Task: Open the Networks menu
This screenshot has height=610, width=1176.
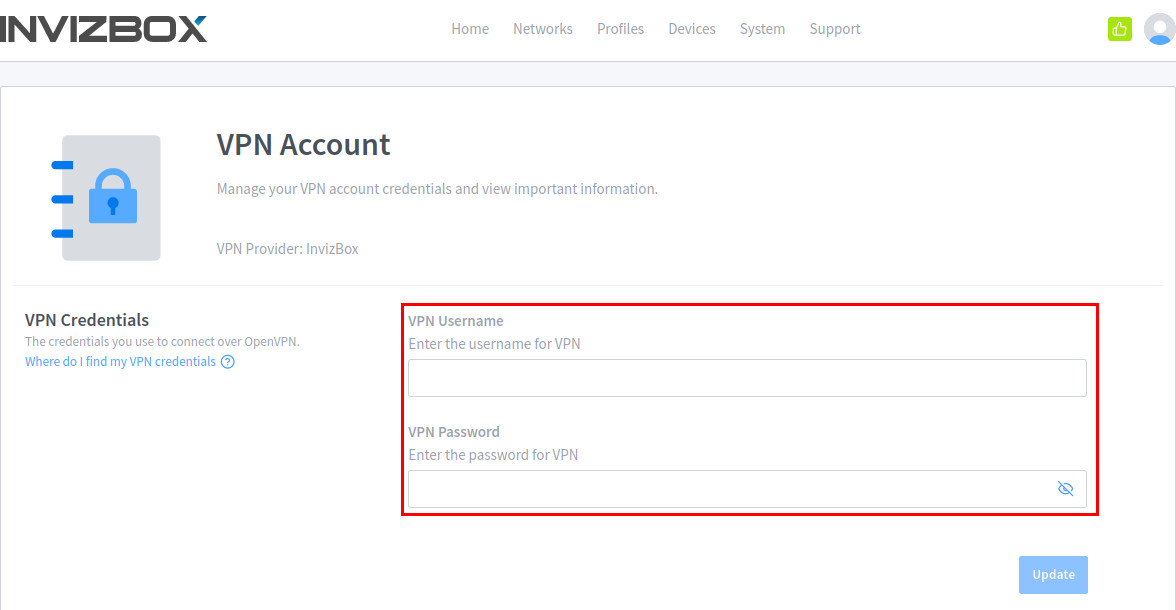Action: (x=543, y=29)
